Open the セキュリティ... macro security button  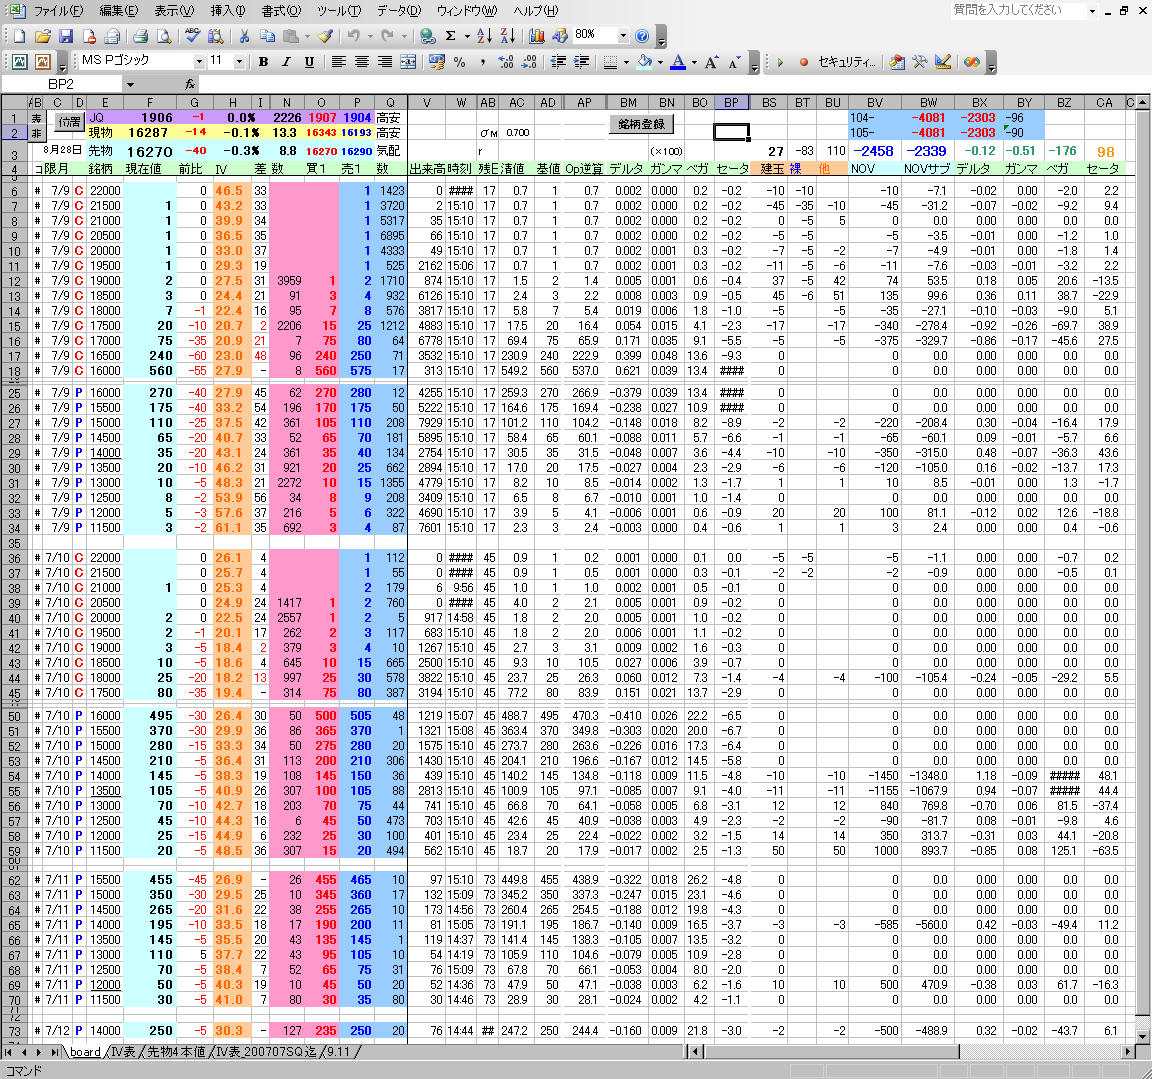[846, 62]
